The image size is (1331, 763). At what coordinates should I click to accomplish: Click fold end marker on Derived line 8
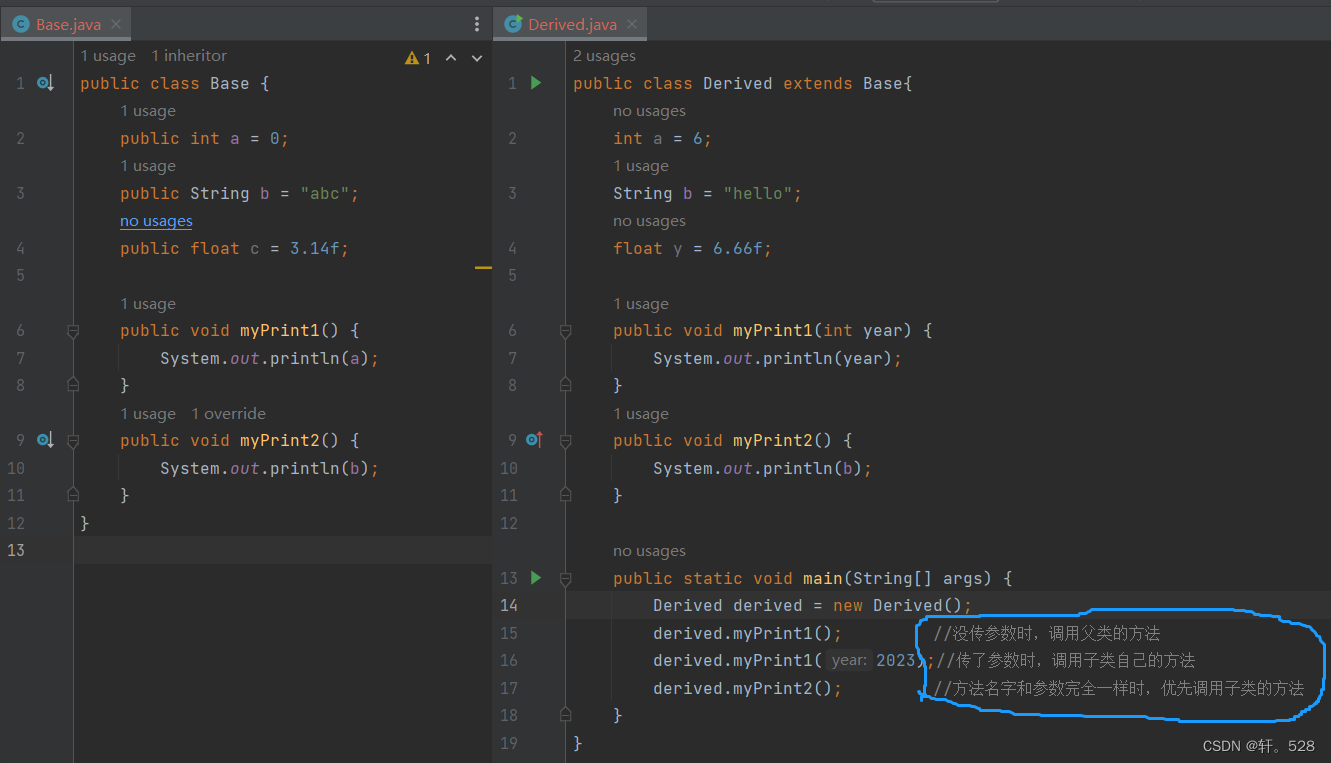pyautogui.click(x=566, y=385)
